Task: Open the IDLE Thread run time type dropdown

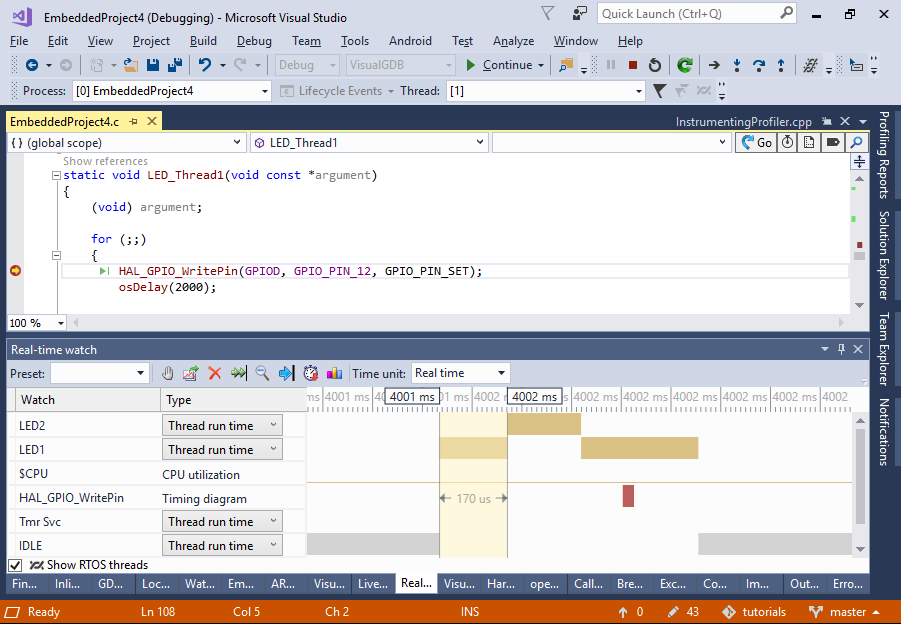Action: [x=222, y=545]
